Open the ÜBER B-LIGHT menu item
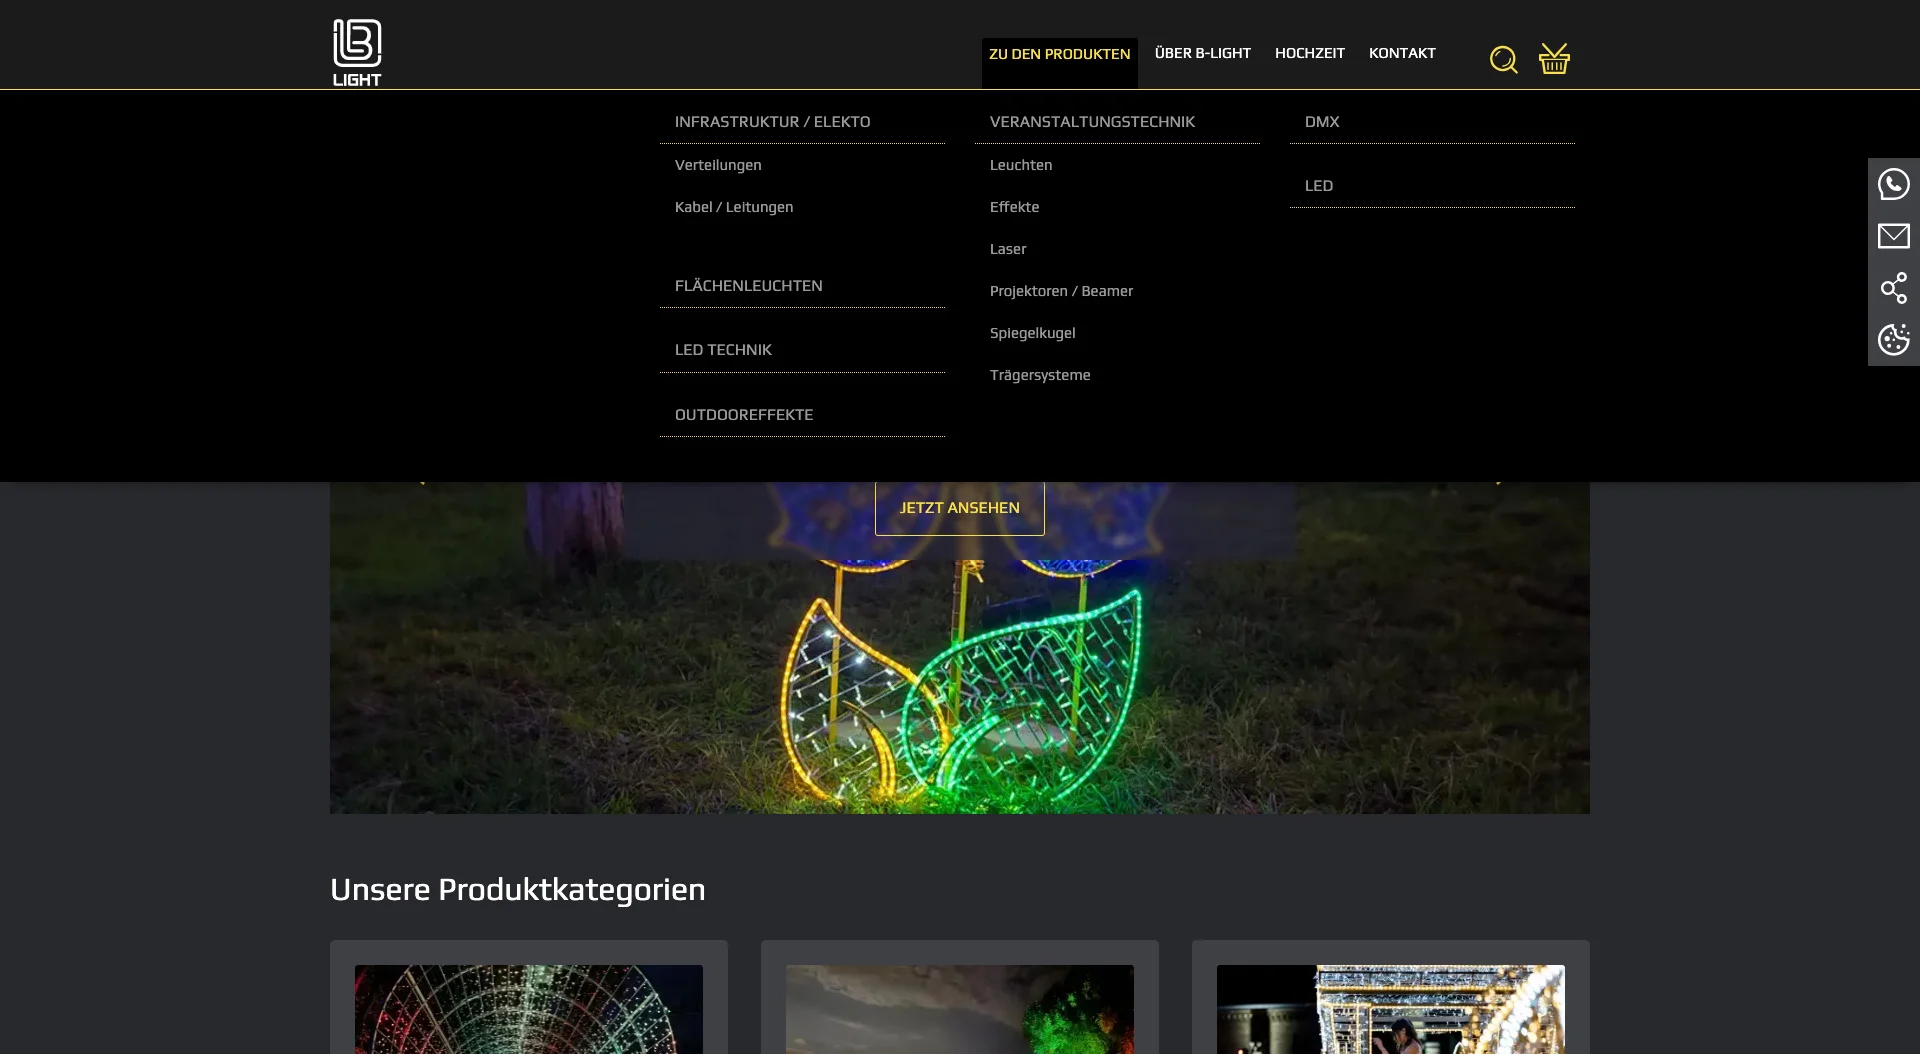 click(1202, 53)
